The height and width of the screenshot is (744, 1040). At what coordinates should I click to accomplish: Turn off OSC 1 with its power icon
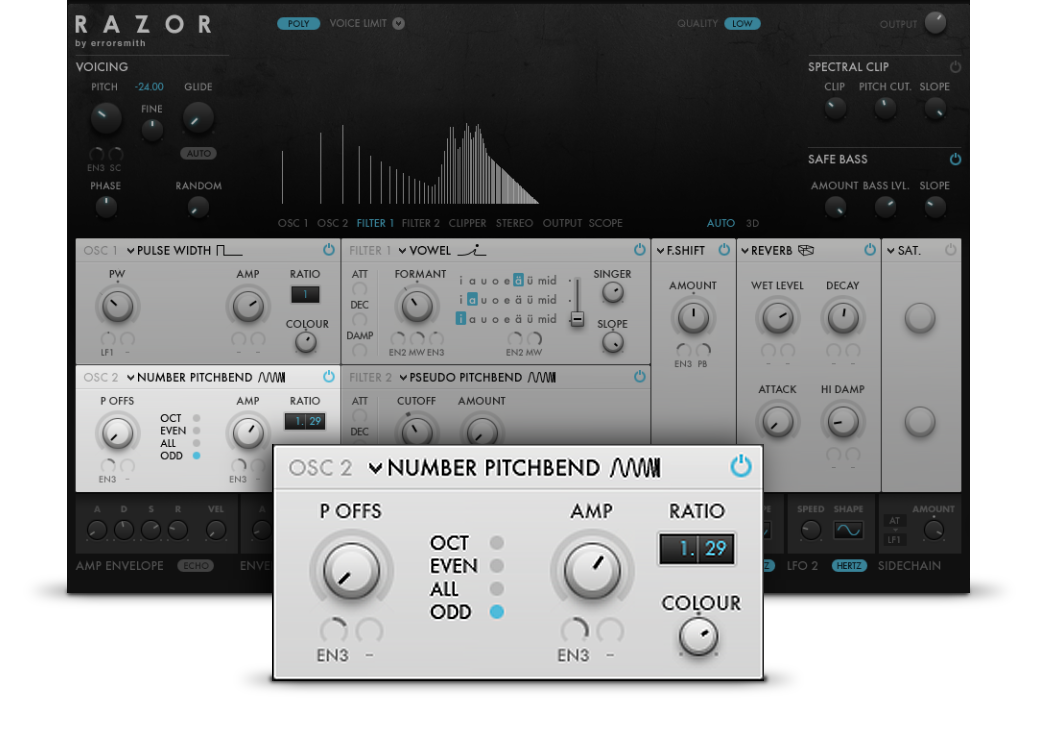click(x=328, y=250)
